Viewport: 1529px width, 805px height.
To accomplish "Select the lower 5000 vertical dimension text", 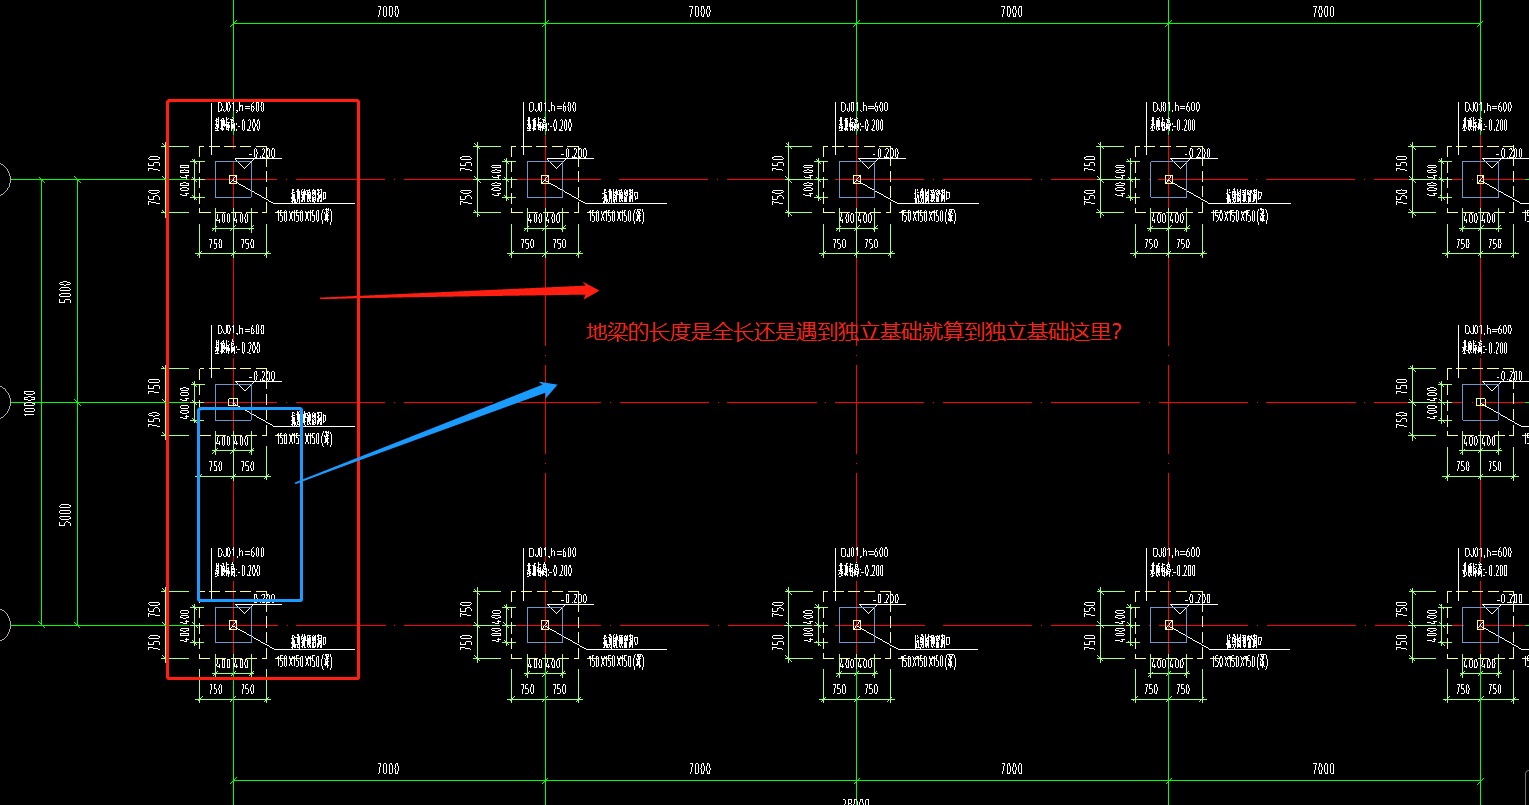I will 66,515.
